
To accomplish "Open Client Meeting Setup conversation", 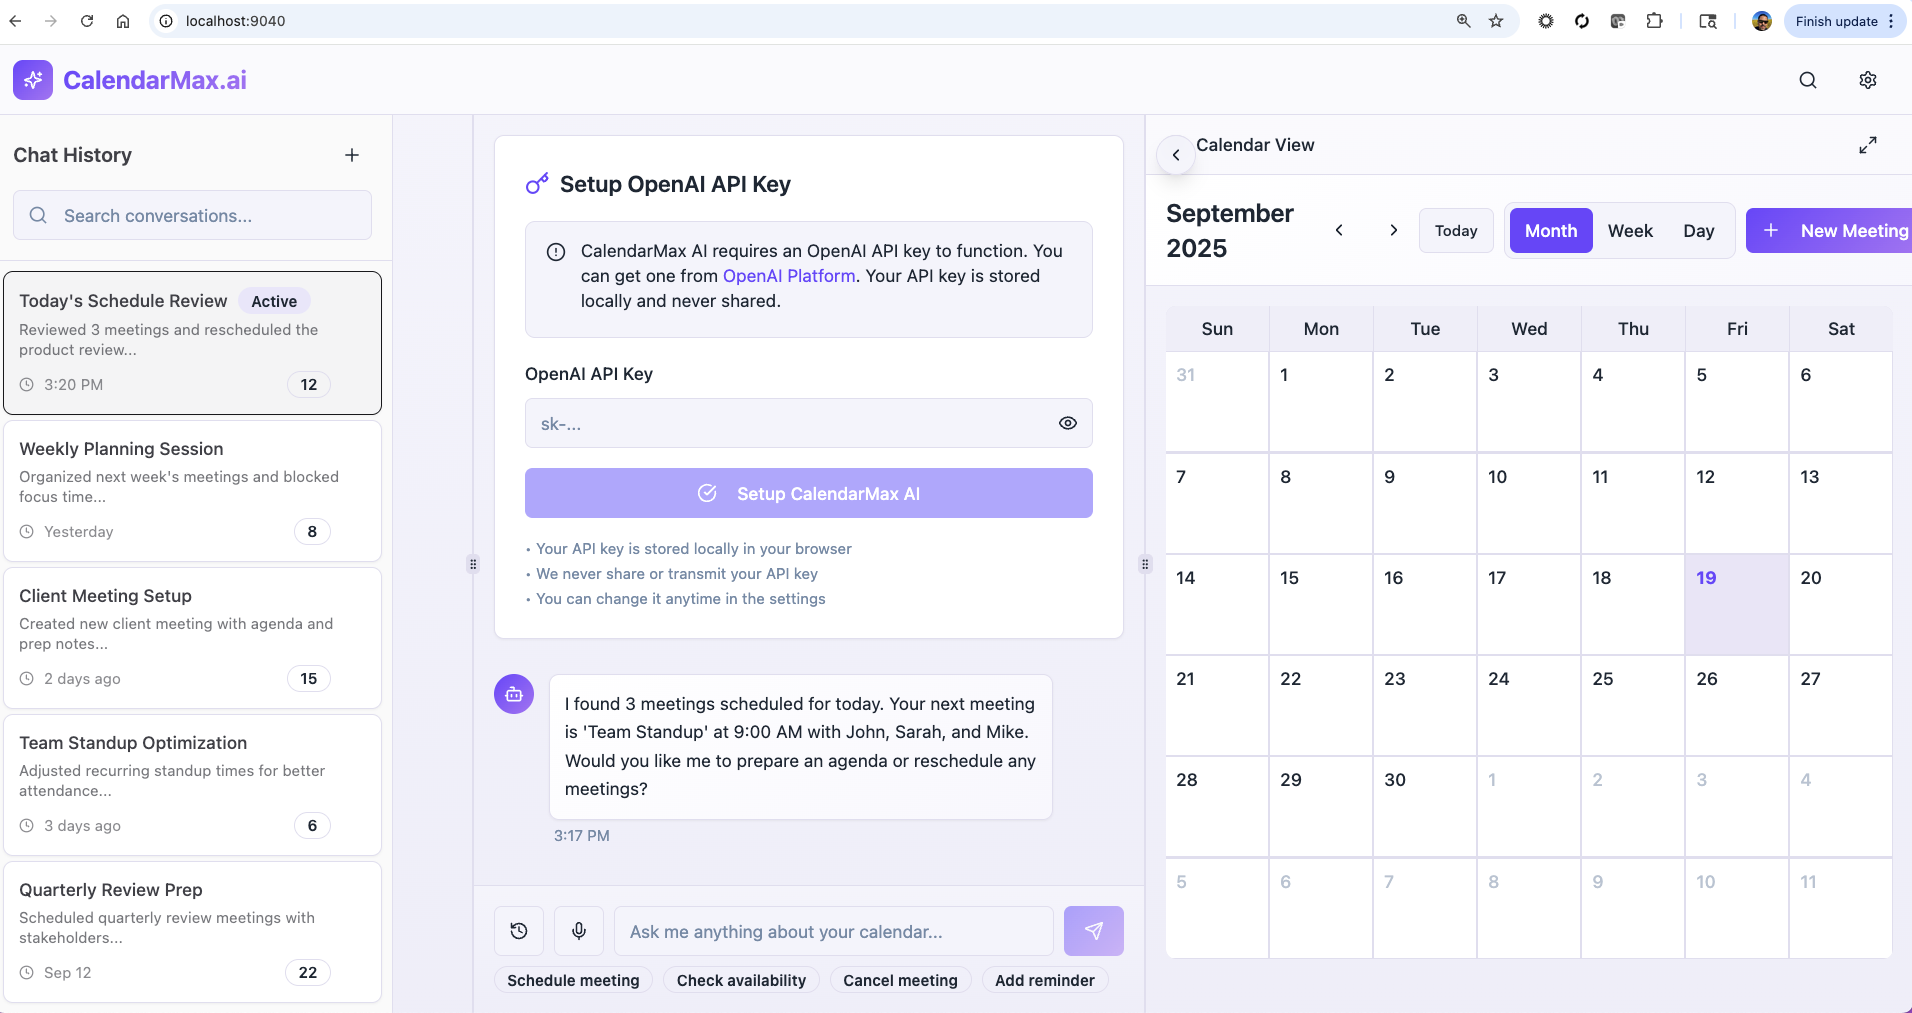I will point(193,638).
